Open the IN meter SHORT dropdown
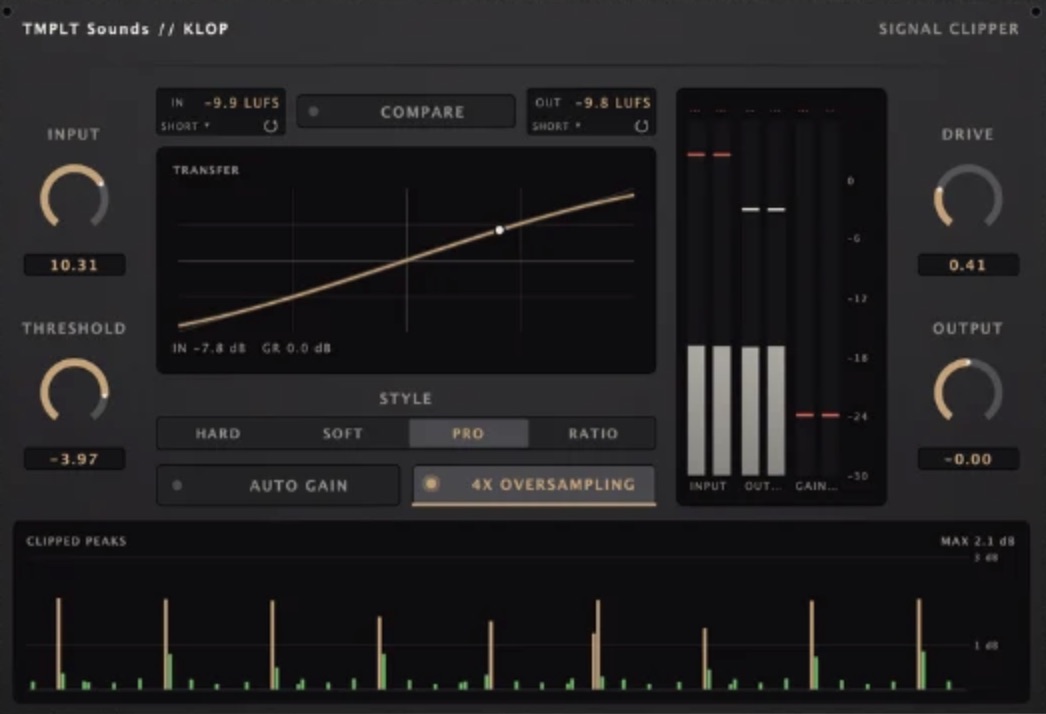The image size is (1046, 714). [x=185, y=126]
